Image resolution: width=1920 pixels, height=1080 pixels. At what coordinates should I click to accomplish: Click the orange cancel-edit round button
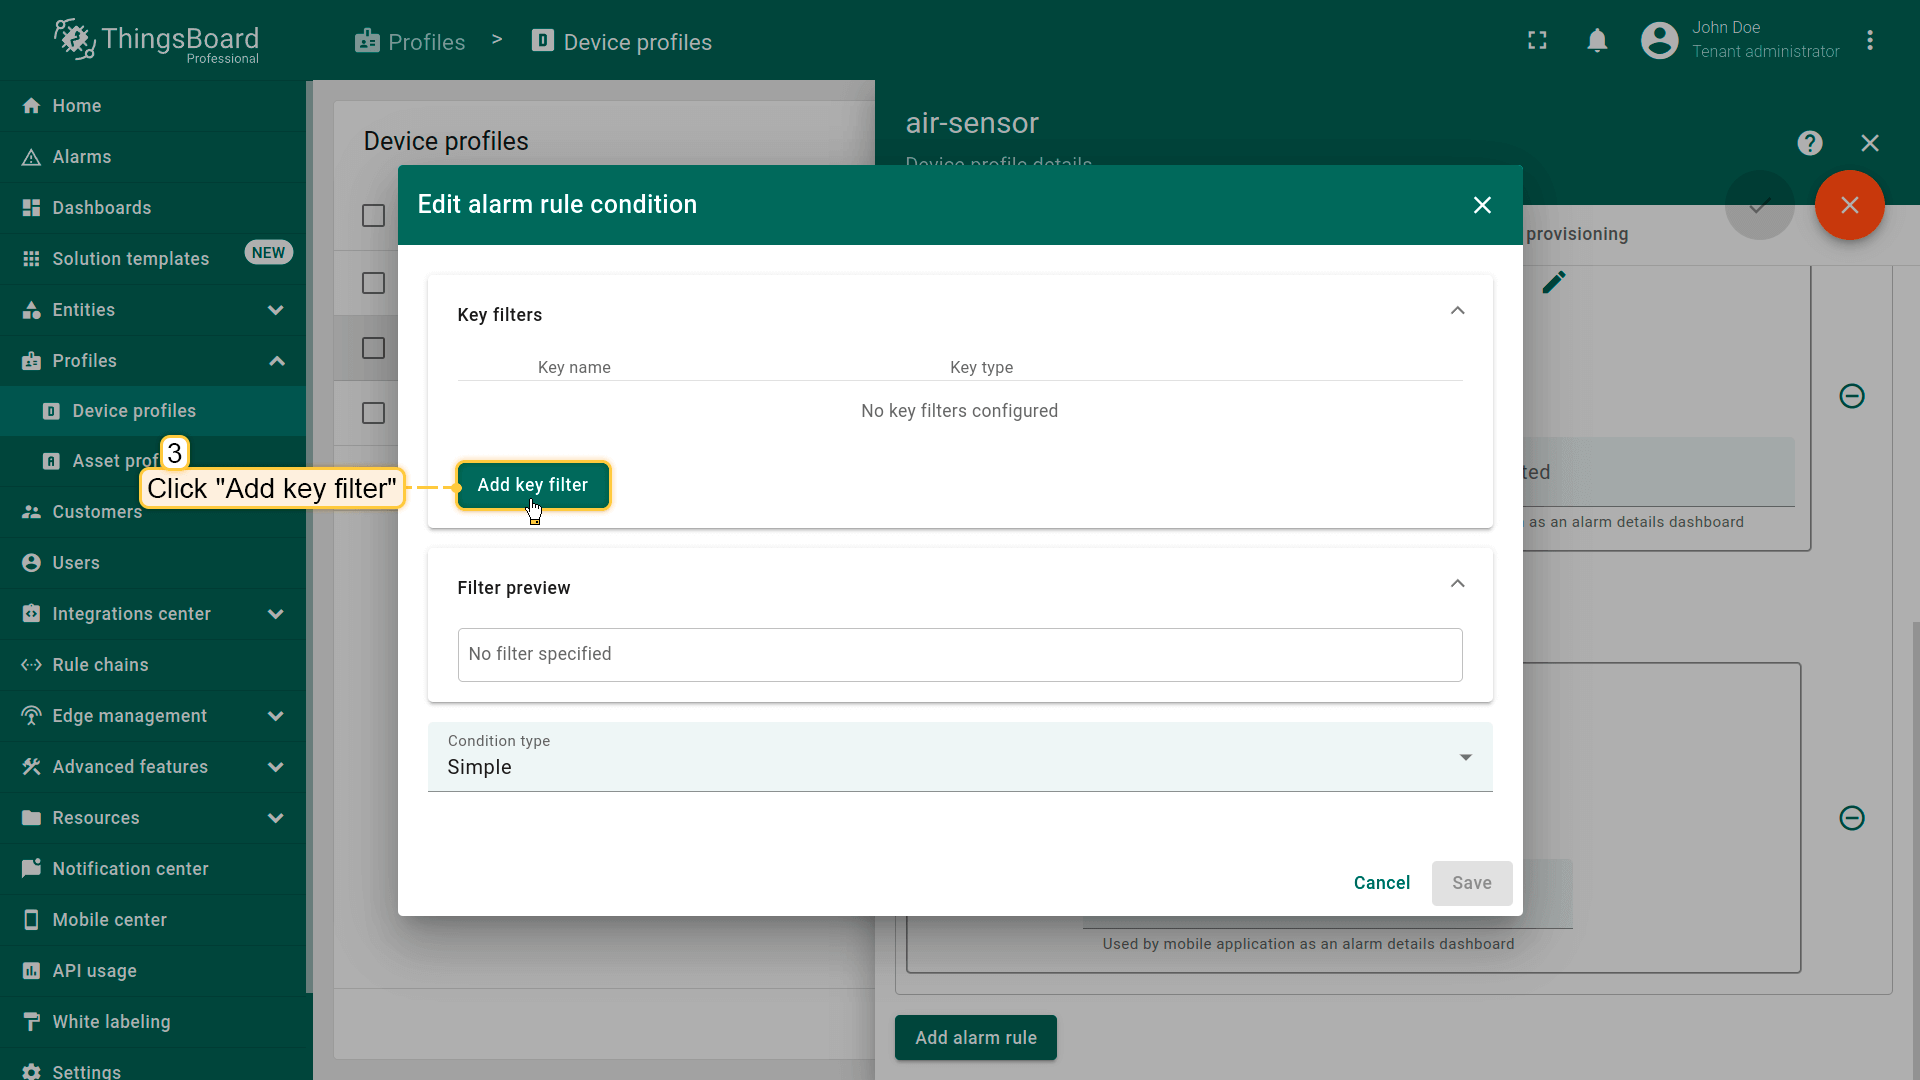1849,205
